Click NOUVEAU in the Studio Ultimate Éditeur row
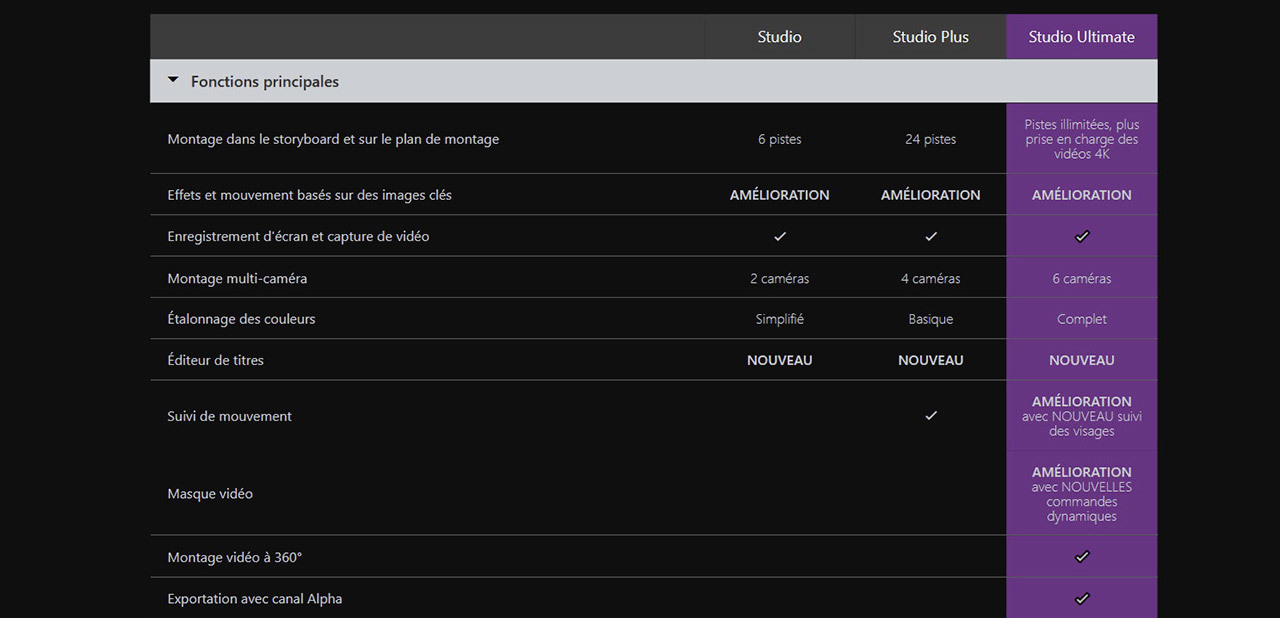The height and width of the screenshot is (618, 1280). click(x=1082, y=360)
